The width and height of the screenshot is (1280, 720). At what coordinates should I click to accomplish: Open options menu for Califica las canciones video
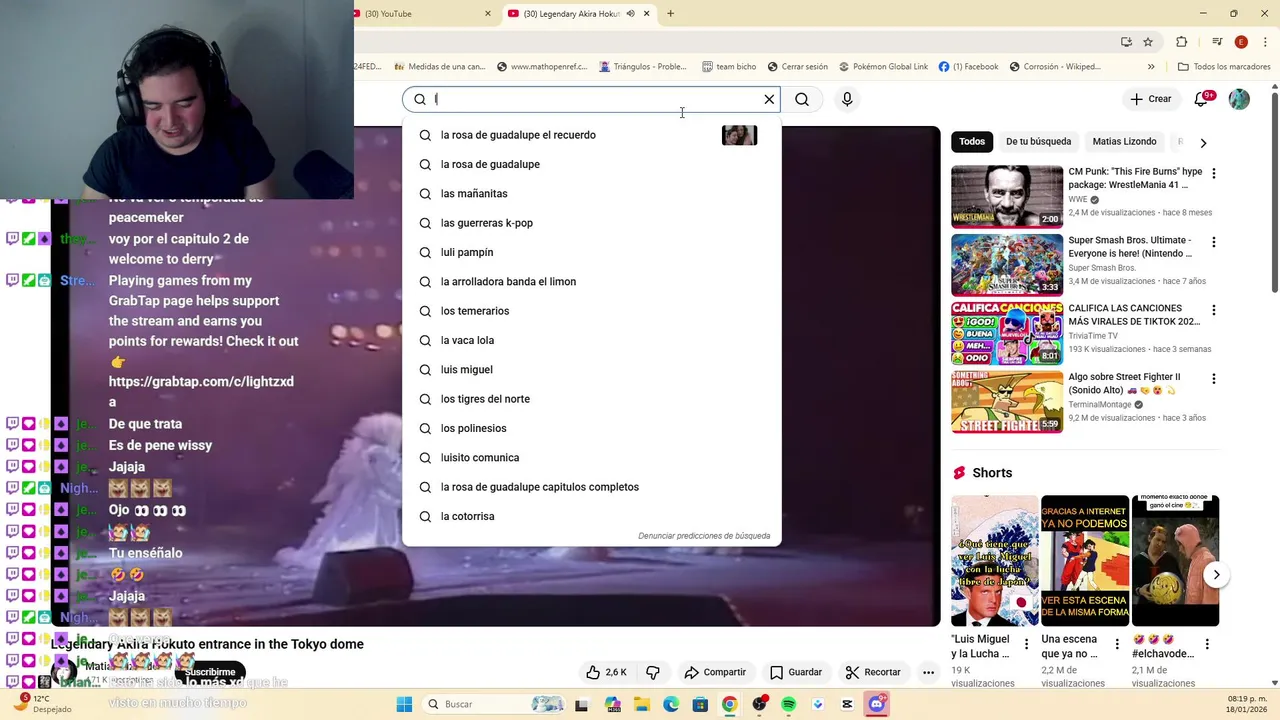pyautogui.click(x=1214, y=310)
